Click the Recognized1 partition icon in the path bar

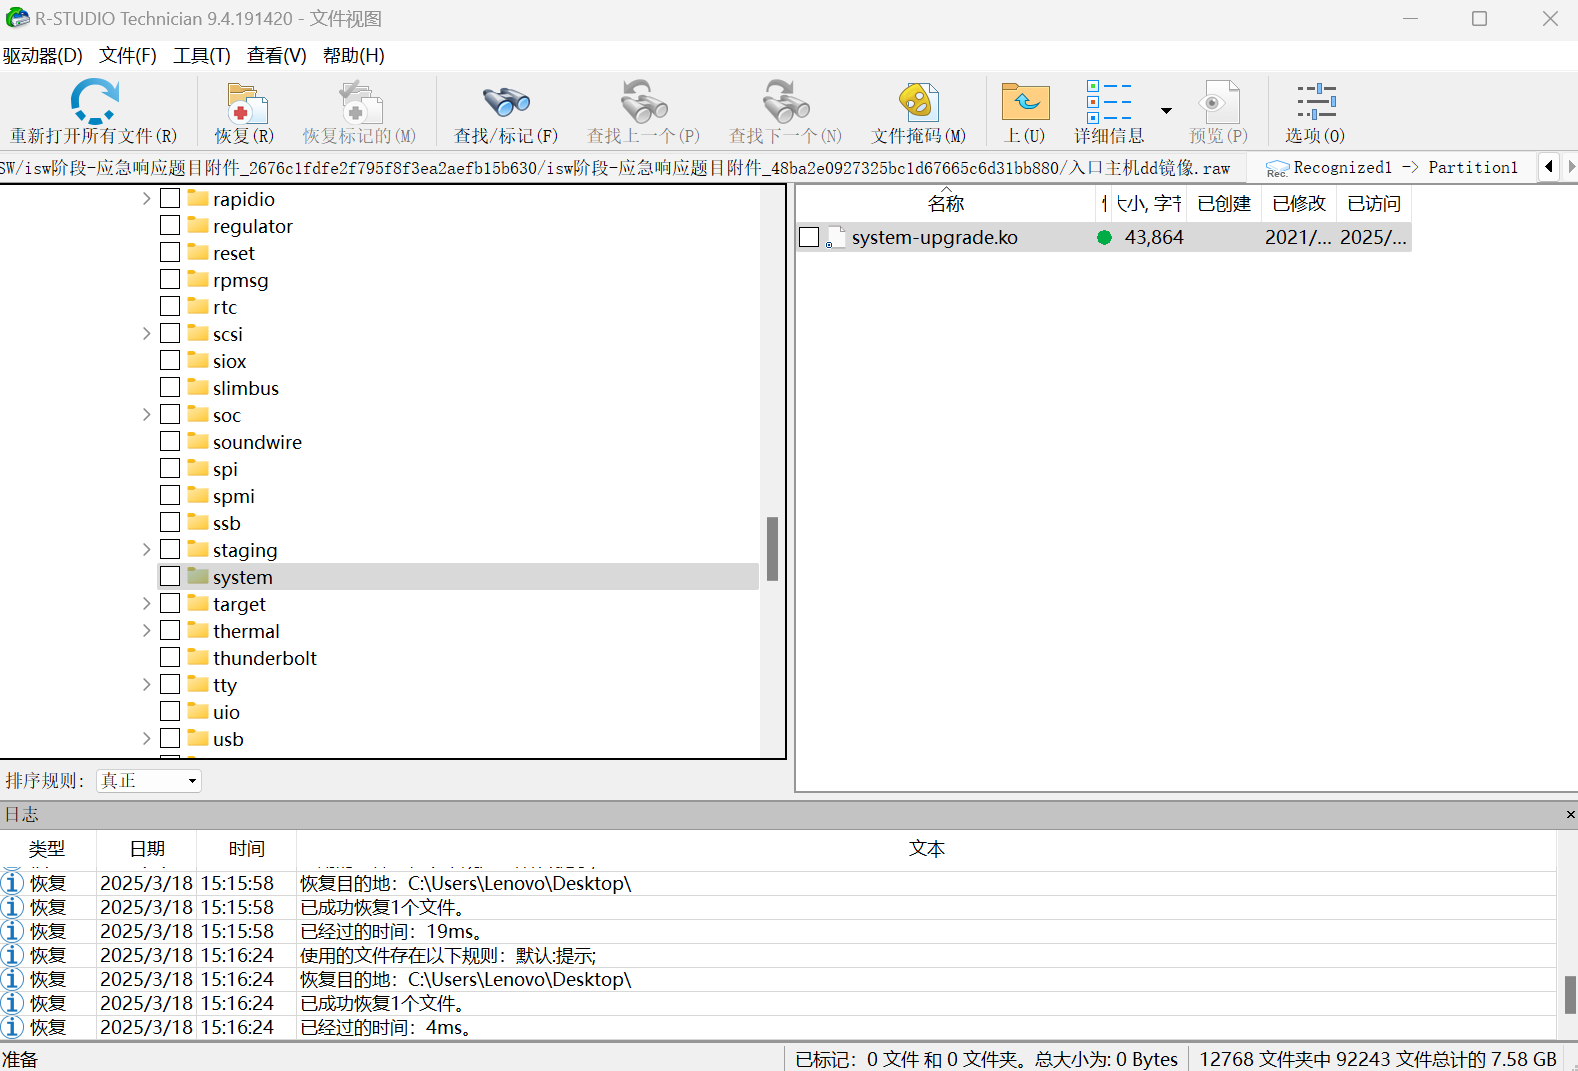pyautogui.click(x=1277, y=168)
